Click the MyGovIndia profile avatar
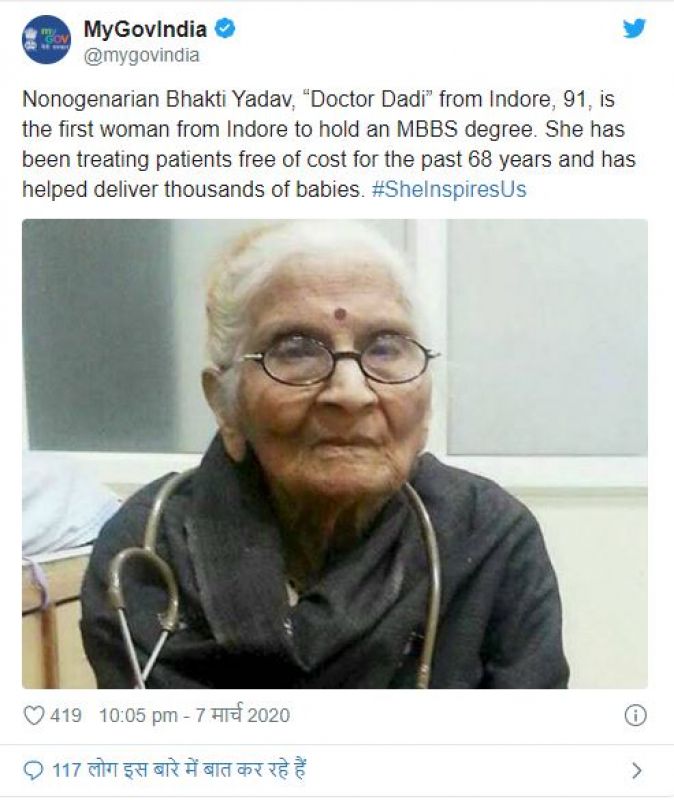 tap(46, 39)
